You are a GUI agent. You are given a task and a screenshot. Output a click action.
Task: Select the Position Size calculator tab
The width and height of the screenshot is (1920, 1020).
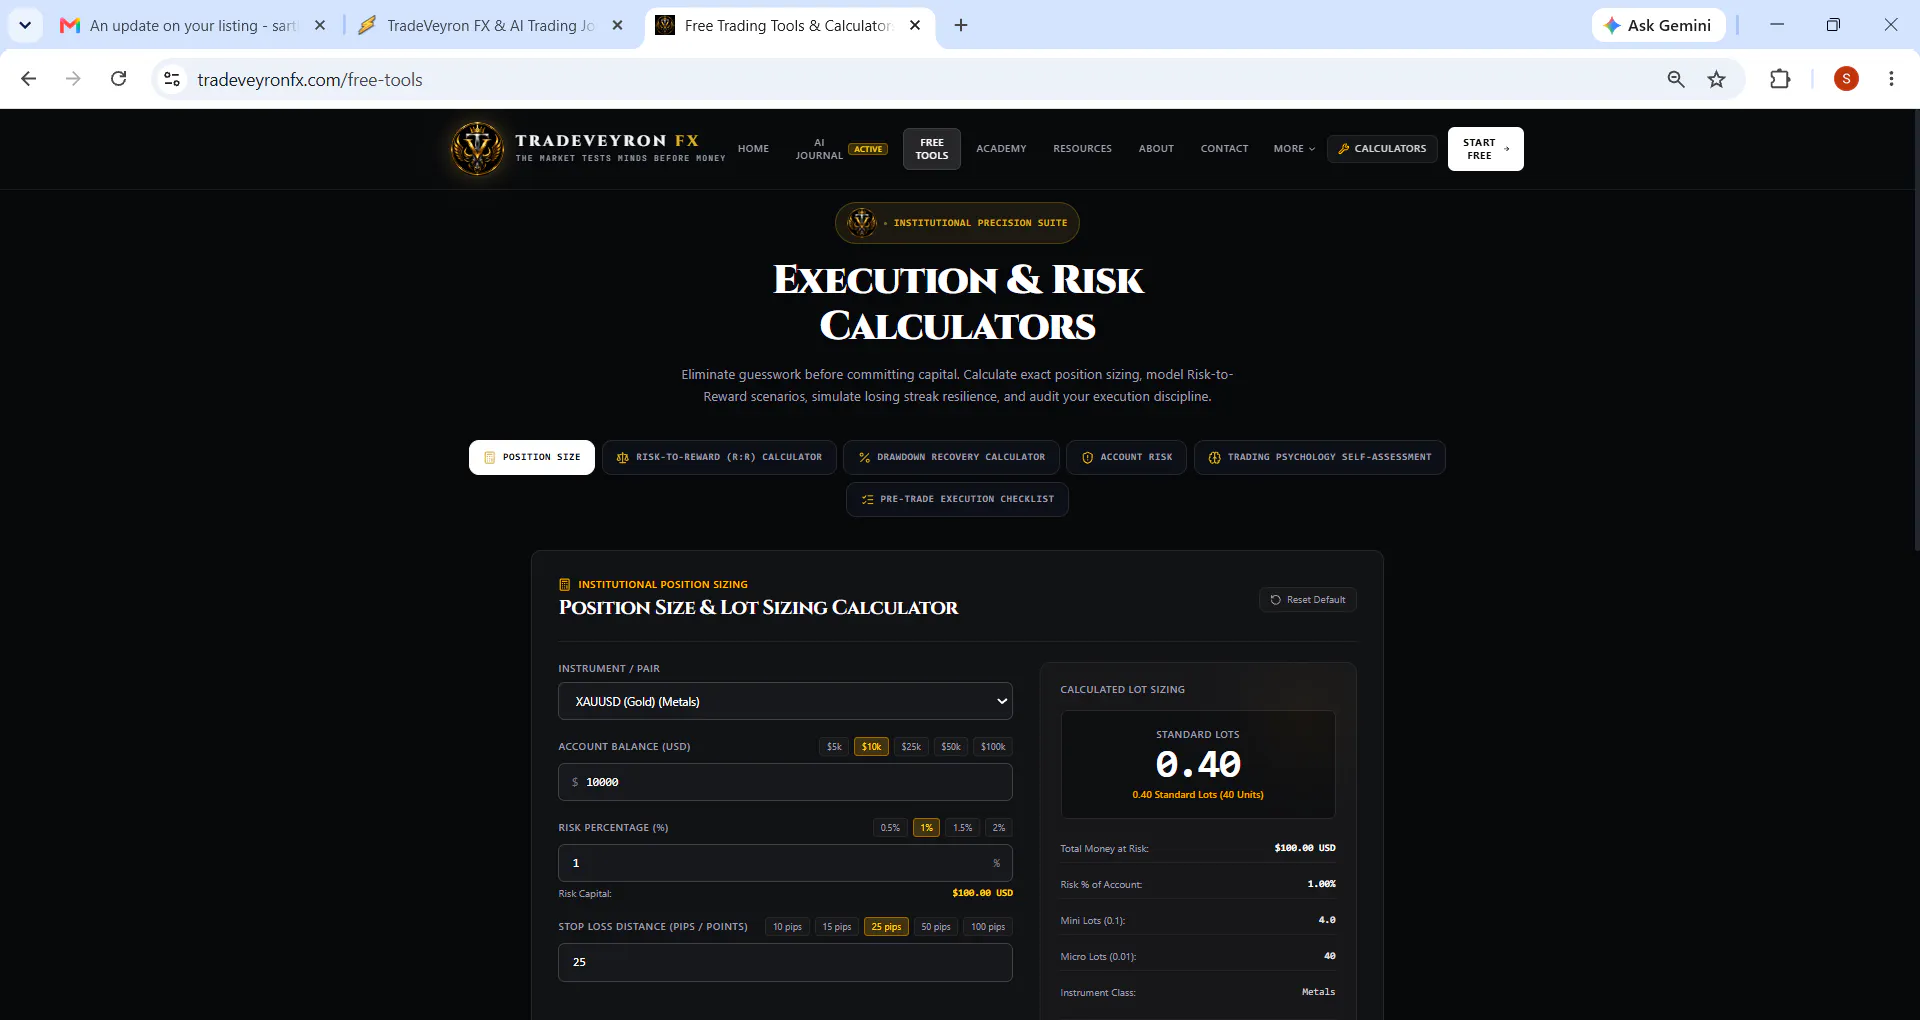point(532,457)
